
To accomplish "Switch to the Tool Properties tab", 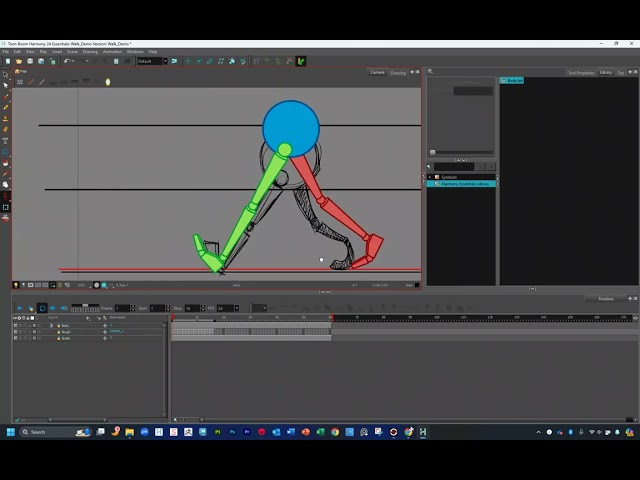I will click(581, 73).
